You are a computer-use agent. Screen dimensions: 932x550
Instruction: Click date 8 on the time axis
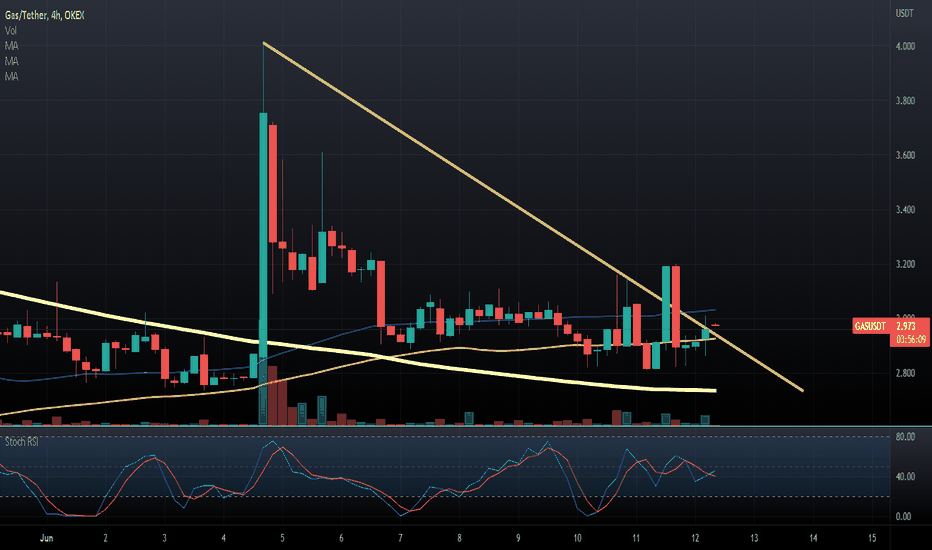[x=459, y=538]
